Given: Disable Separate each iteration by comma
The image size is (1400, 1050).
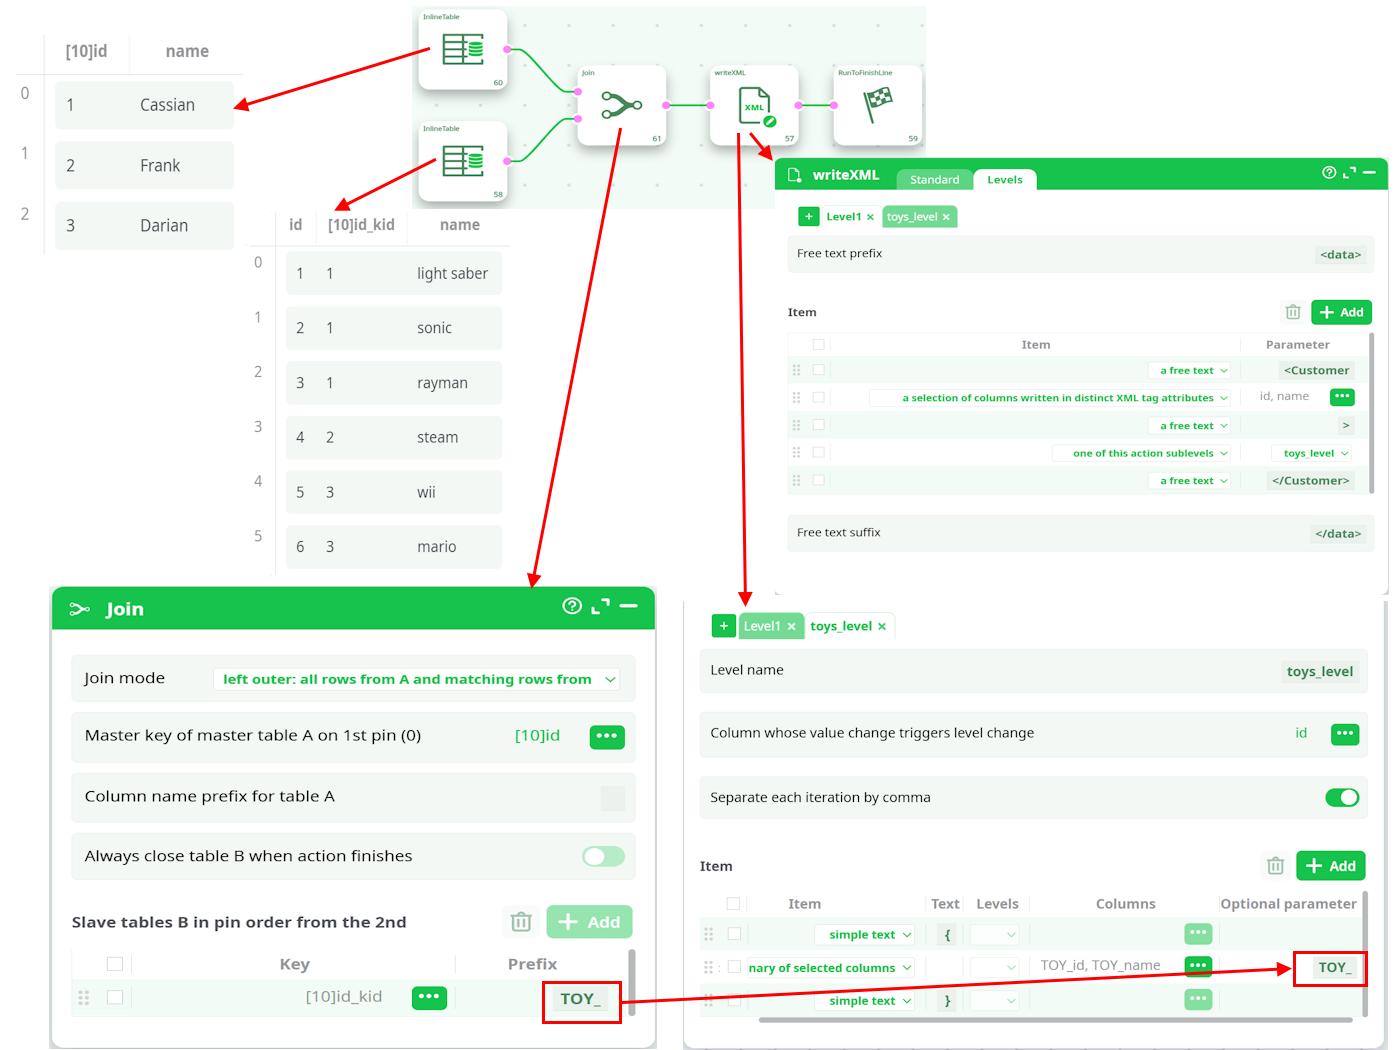Looking at the screenshot, I should pos(1341,797).
